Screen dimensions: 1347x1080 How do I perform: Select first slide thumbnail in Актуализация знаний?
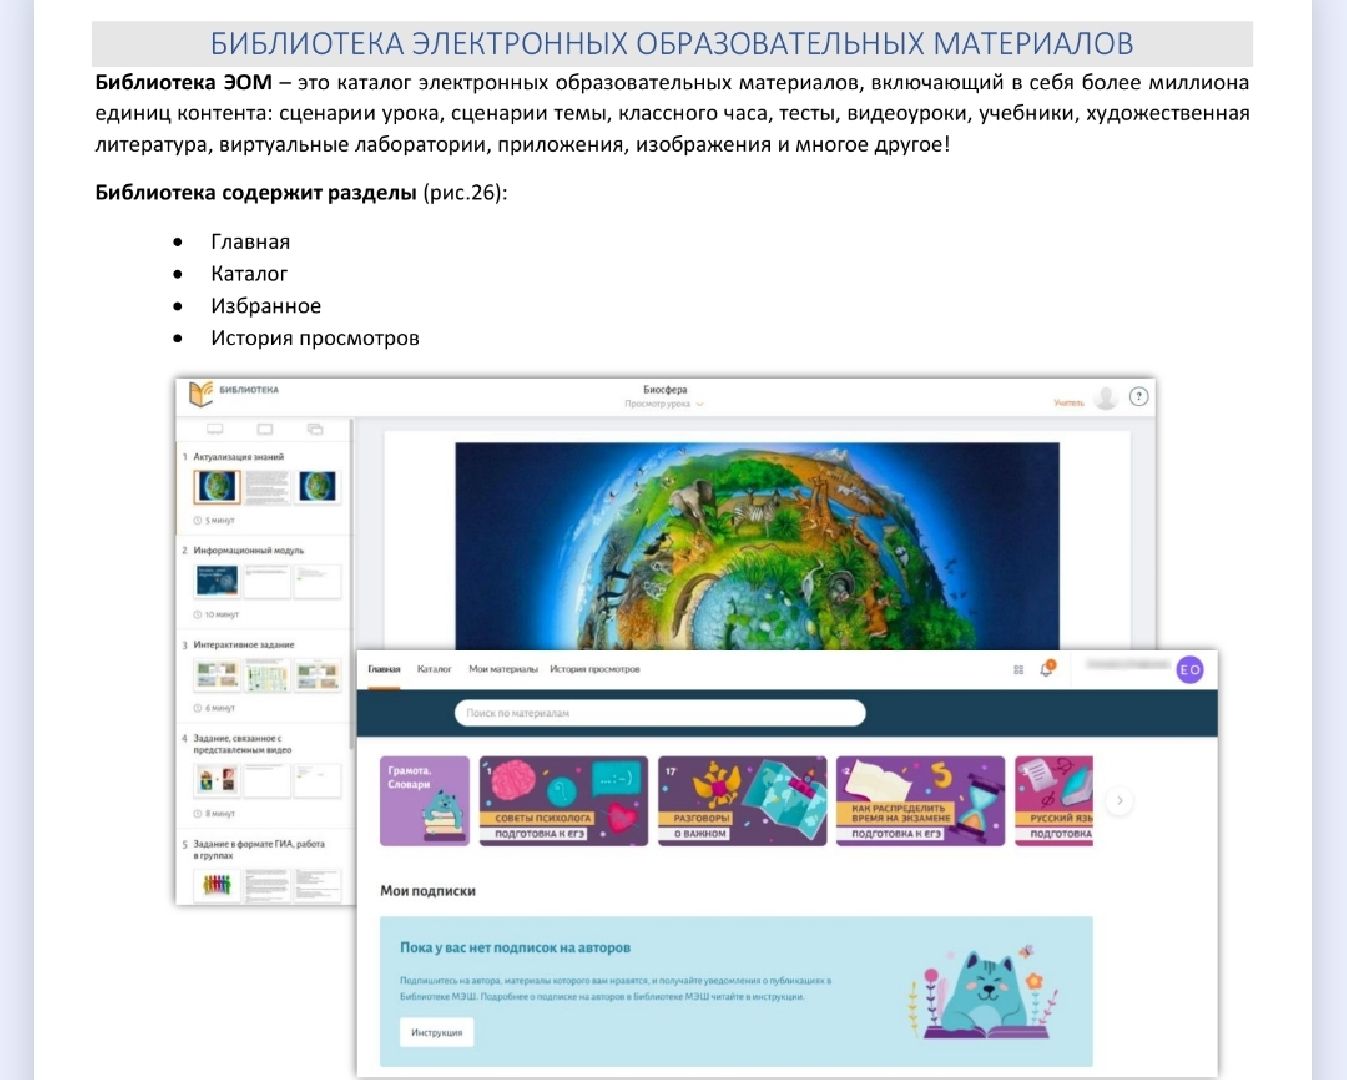[x=217, y=487]
